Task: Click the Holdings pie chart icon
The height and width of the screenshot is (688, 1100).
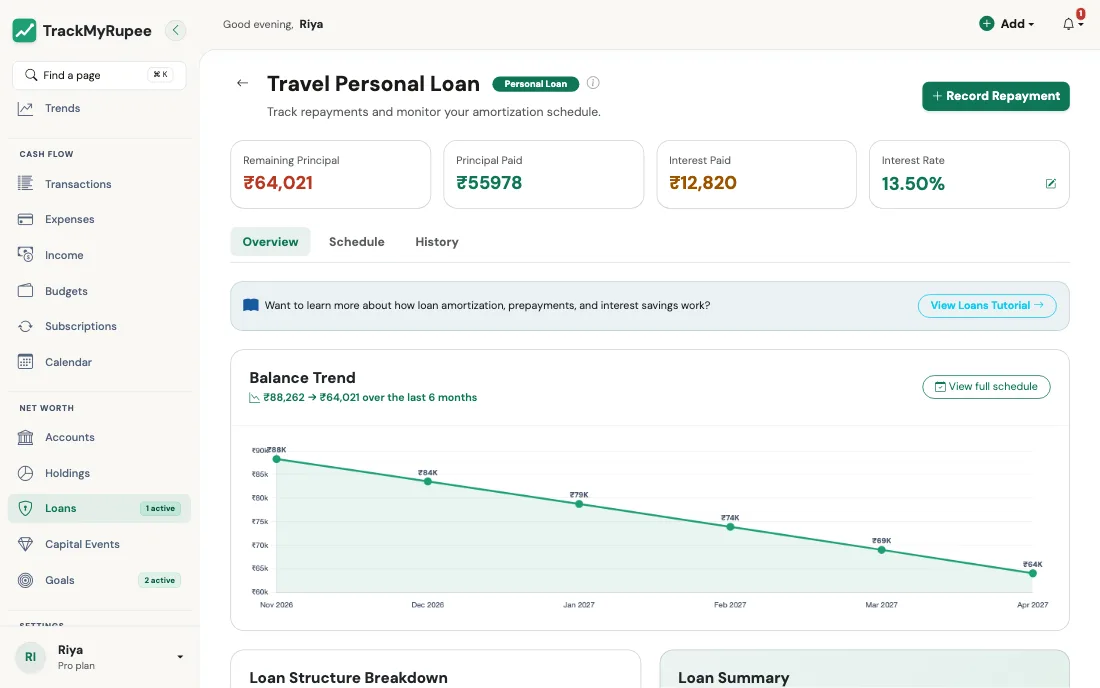Action: tap(25, 473)
